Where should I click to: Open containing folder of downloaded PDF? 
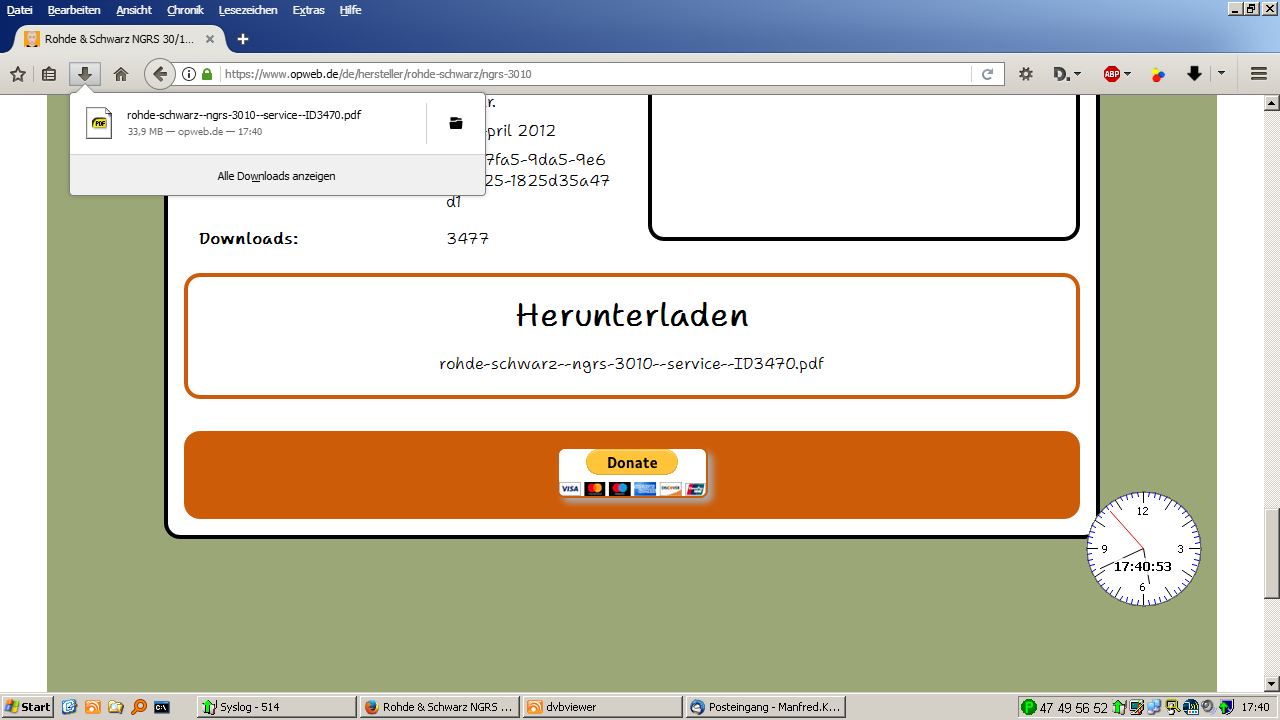(456, 123)
